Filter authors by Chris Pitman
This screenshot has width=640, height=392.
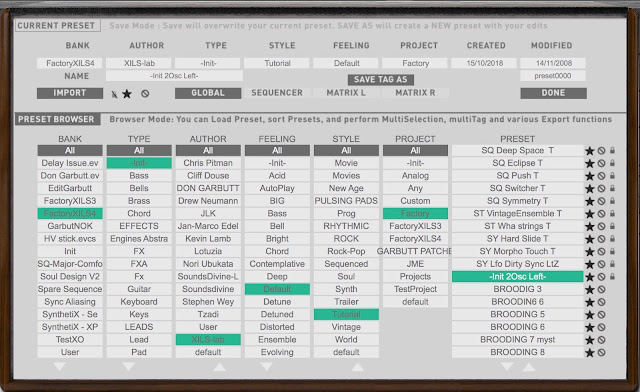click(x=208, y=163)
